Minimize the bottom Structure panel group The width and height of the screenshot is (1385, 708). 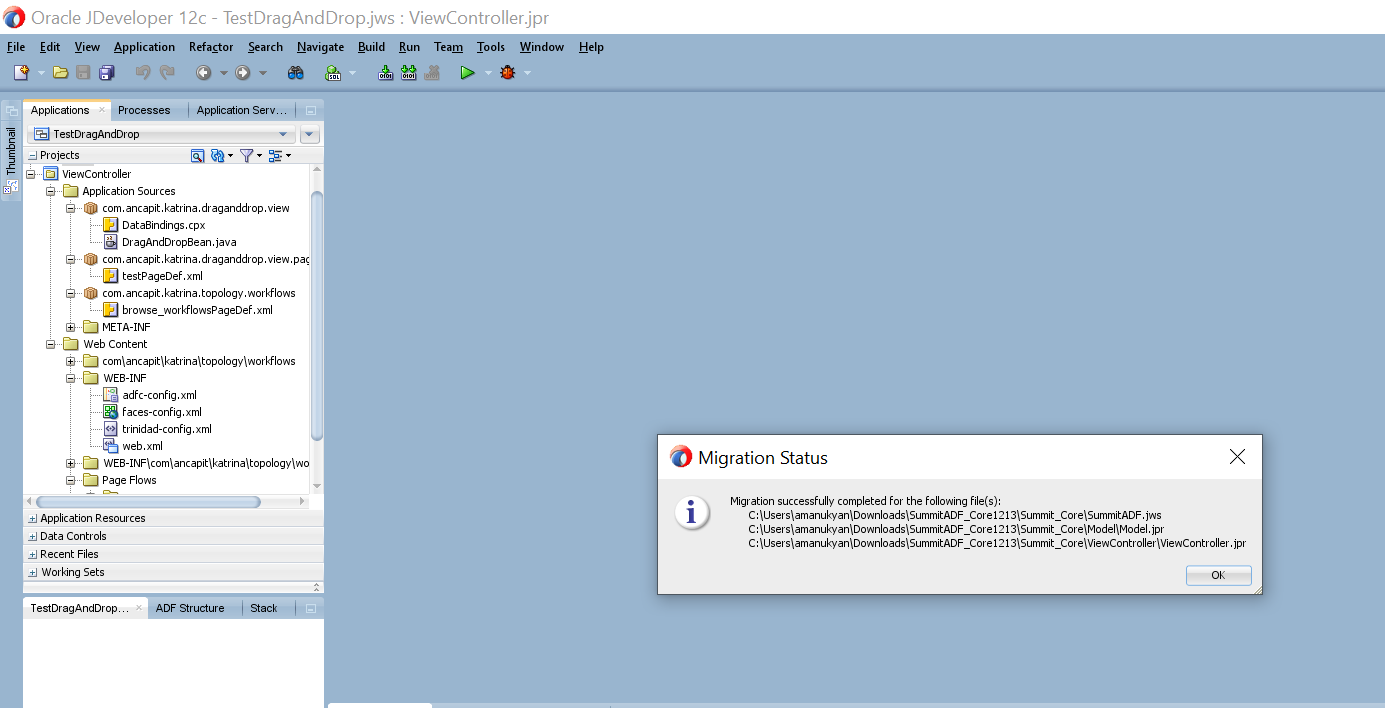pyautogui.click(x=311, y=608)
